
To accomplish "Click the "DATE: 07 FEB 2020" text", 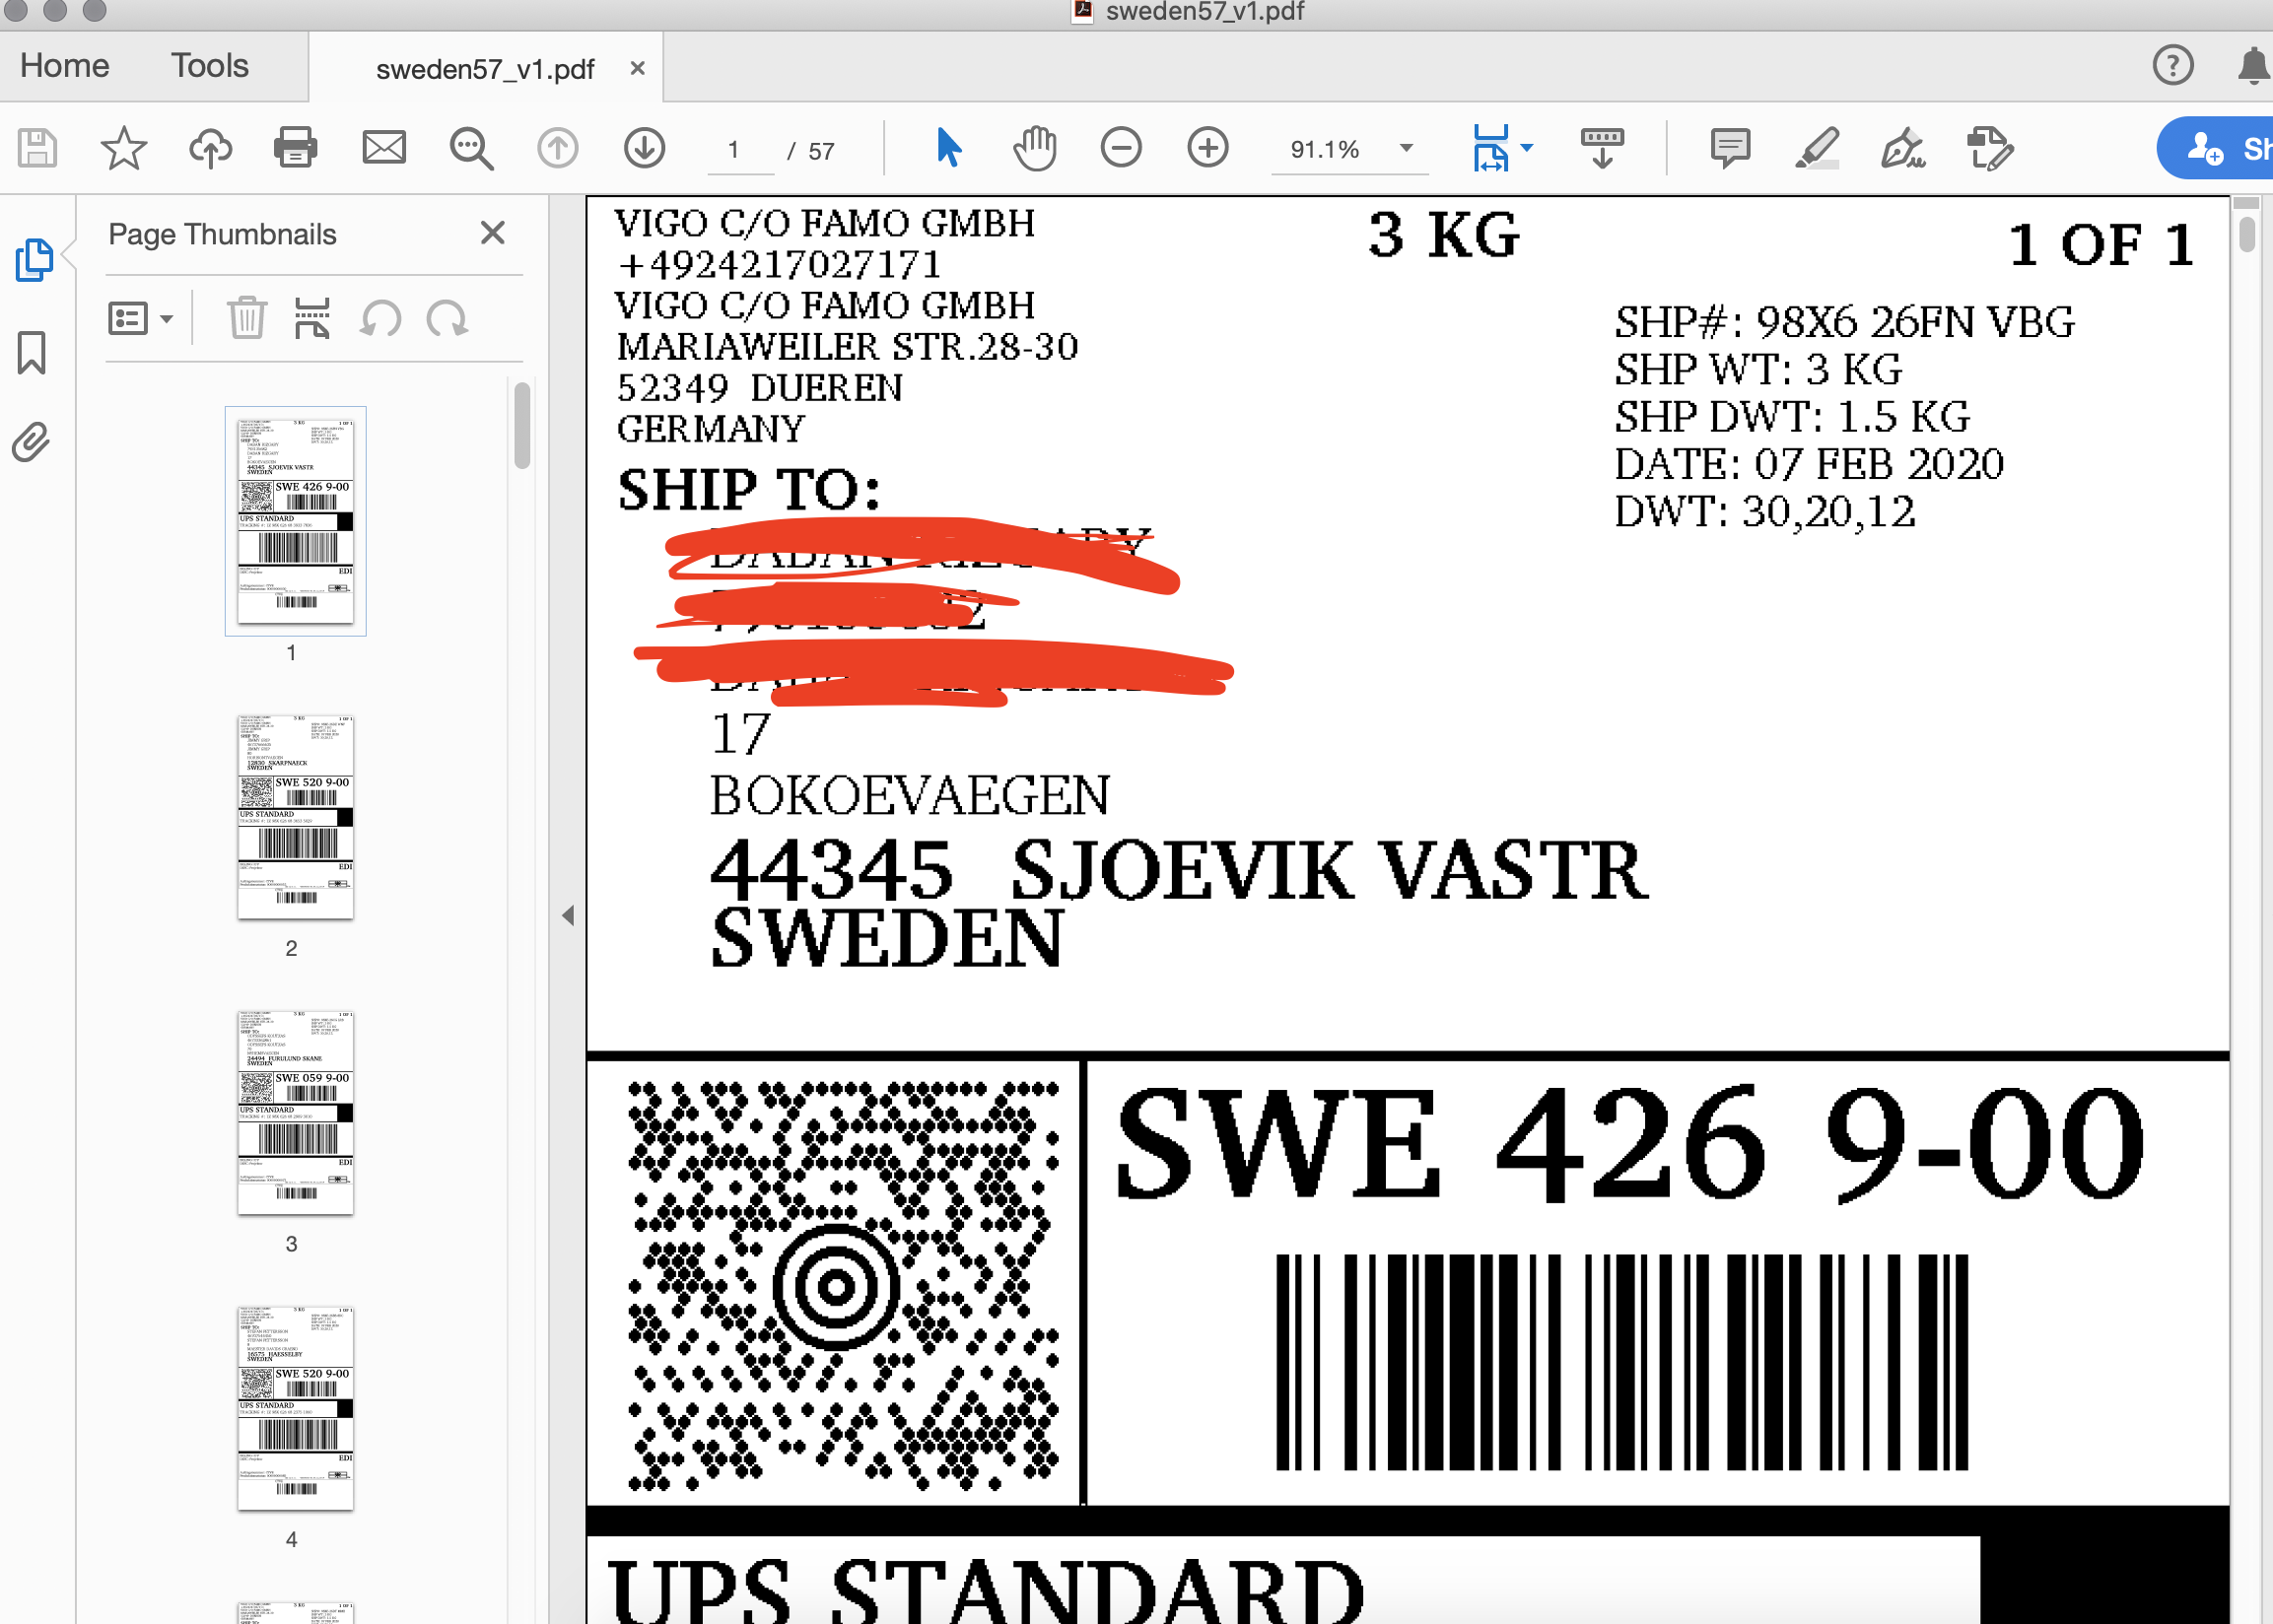I will pyautogui.click(x=1809, y=464).
